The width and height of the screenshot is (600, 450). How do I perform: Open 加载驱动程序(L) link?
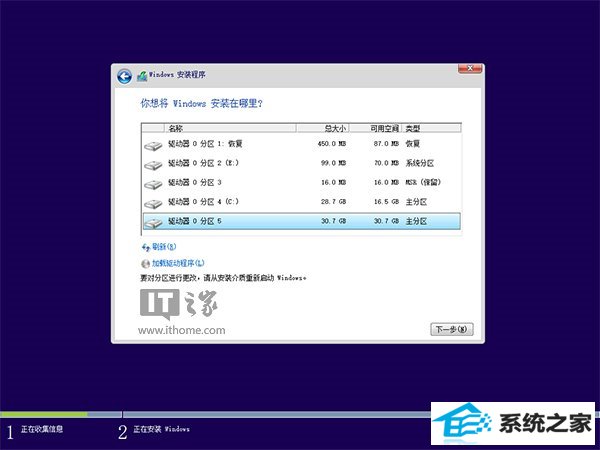pos(178,263)
